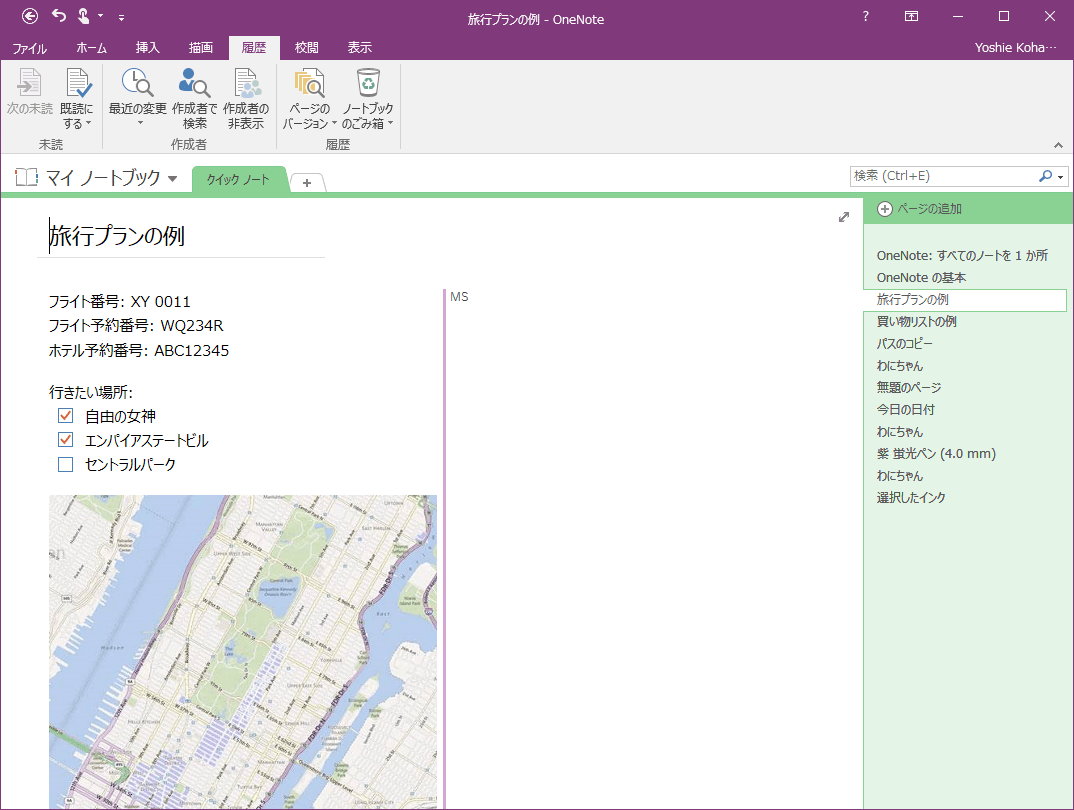Check the セントラルパーク checkbox
The image size is (1074, 810).
pos(66,464)
